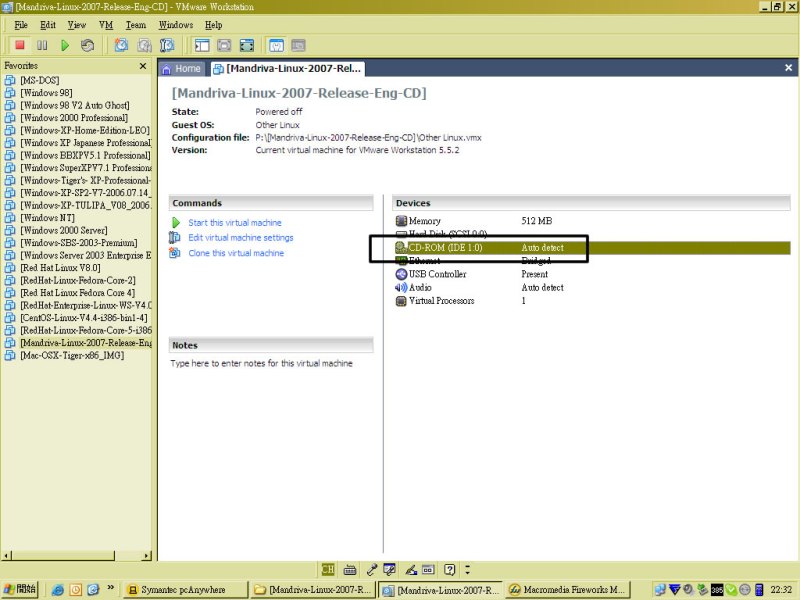This screenshot has height=600, width=800.
Task: Close the Favorites sidebar panel
Action: pyautogui.click(x=142, y=66)
